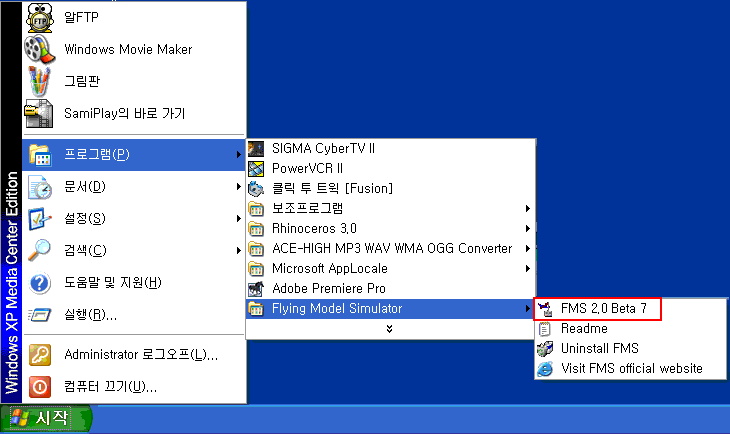Click the Microsoft AppLocale label
Screen dimensions: 730x434
330,269
